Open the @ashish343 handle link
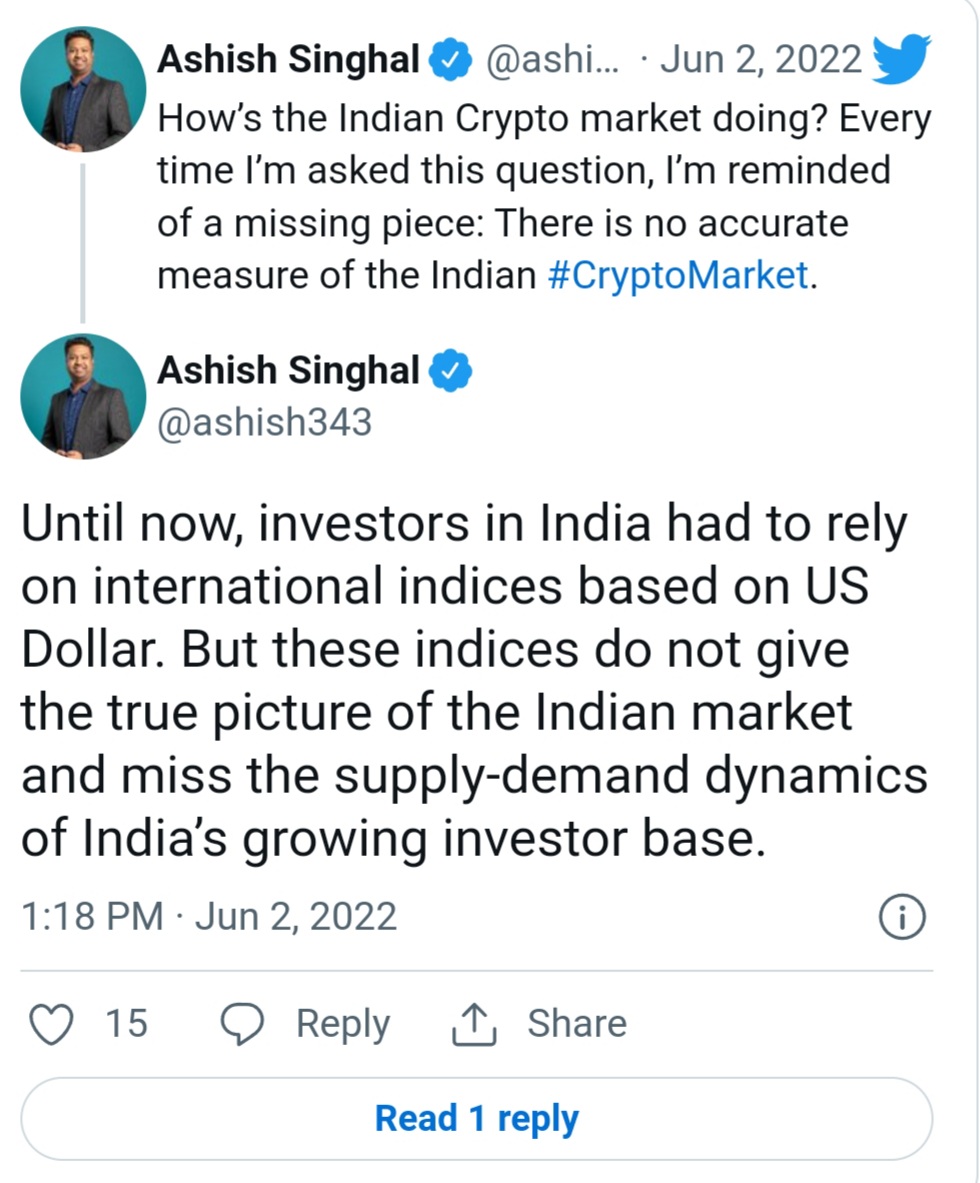This screenshot has width=980, height=1183. click(264, 422)
